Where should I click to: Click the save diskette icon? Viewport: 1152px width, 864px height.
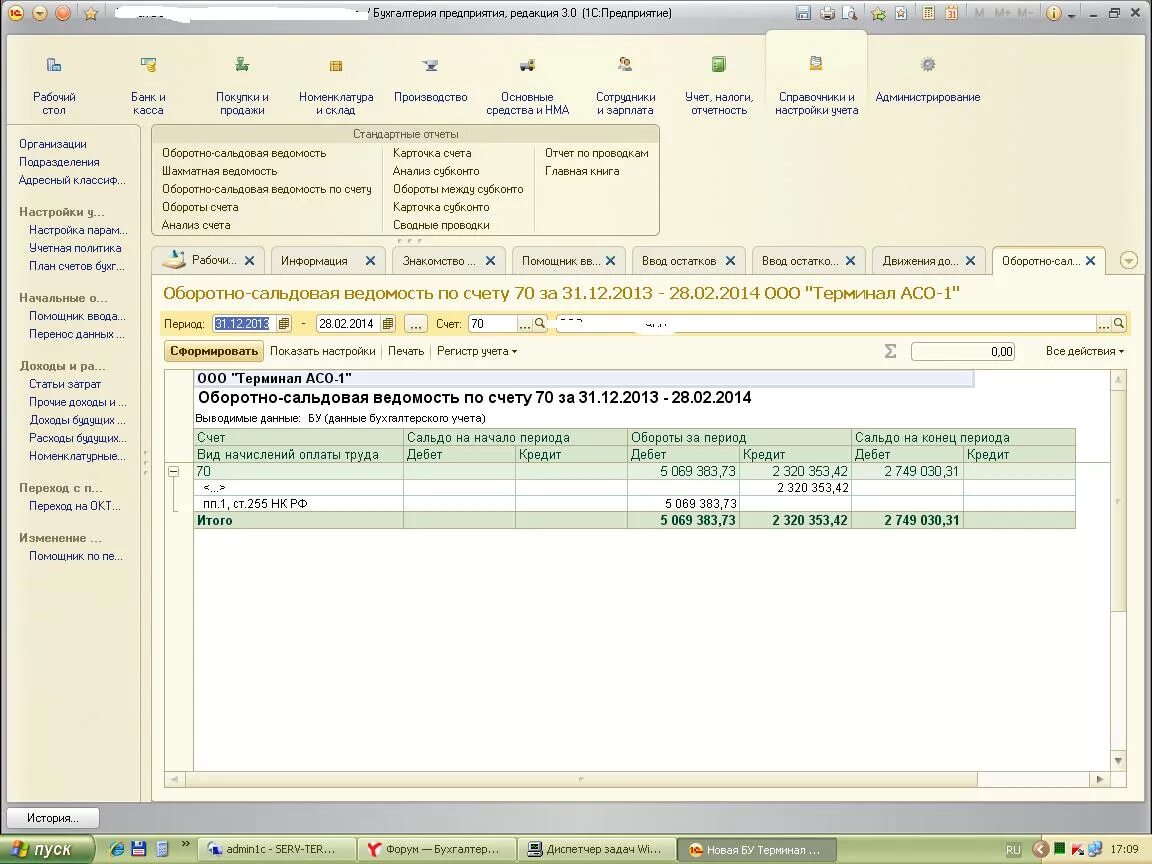804,13
